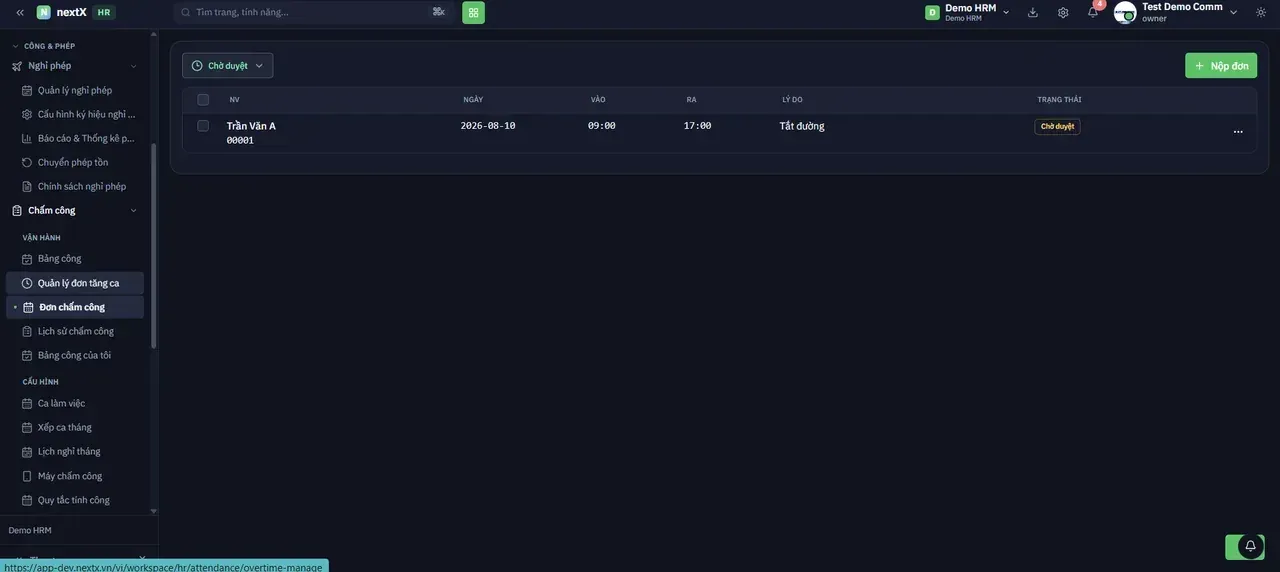Click Chuyển phép tồn refresh icon
Viewport: 1280px width, 572px height.
tap(27, 162)
